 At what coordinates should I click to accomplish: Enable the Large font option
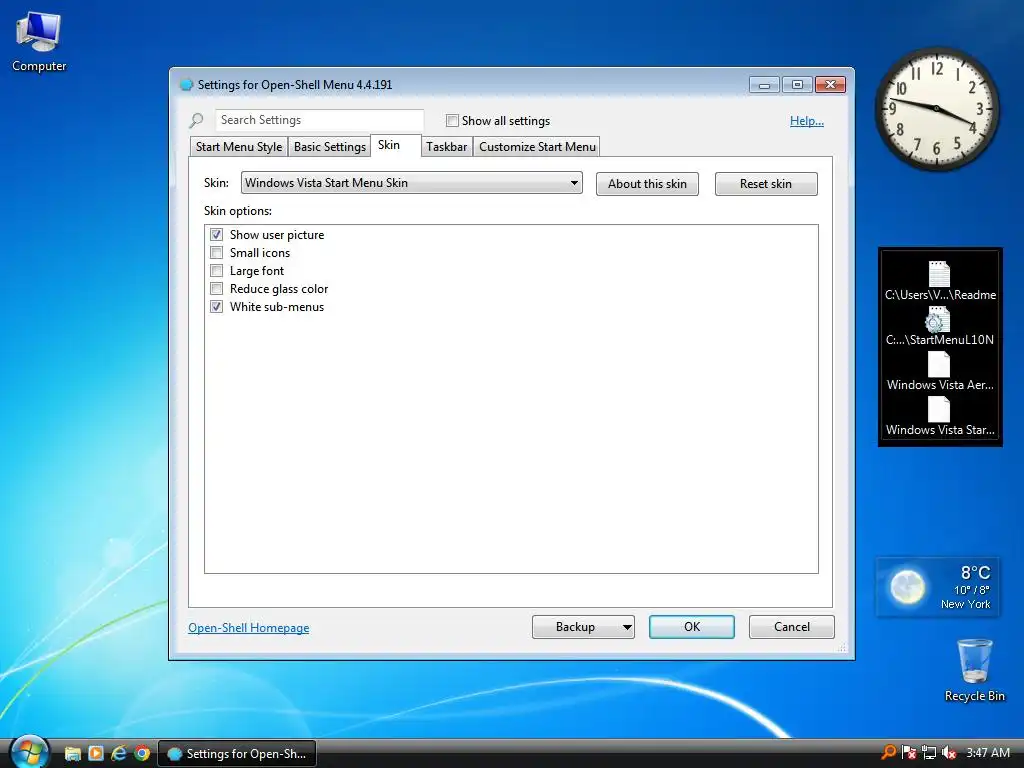click(216, 270)
